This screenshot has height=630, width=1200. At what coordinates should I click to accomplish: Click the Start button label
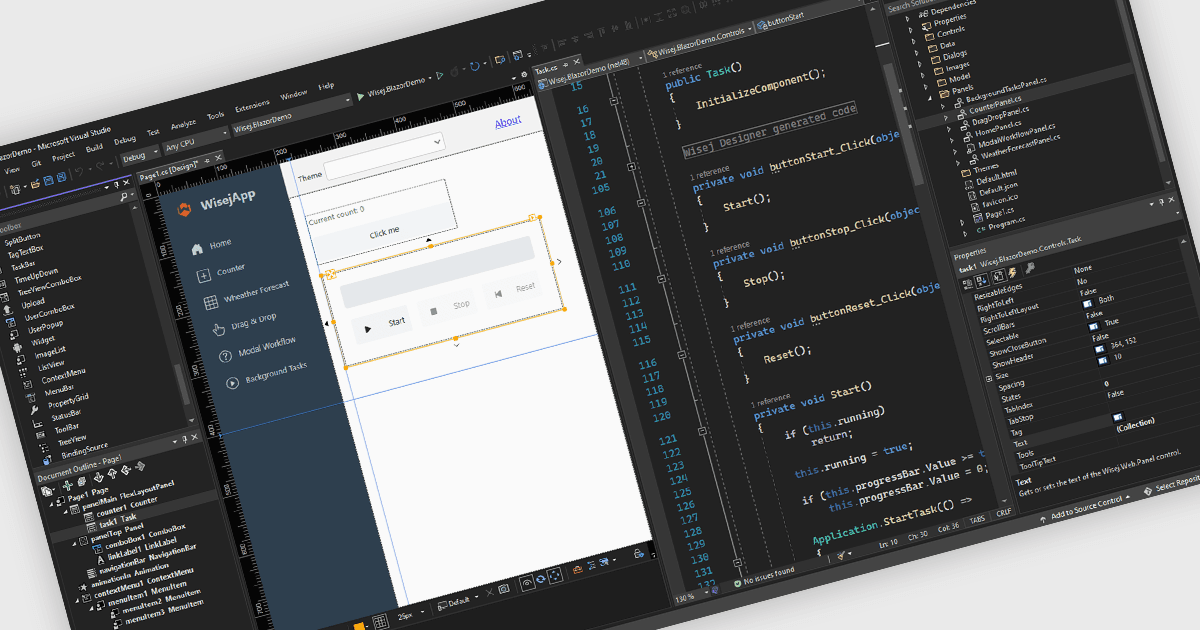tap(396, 321)
